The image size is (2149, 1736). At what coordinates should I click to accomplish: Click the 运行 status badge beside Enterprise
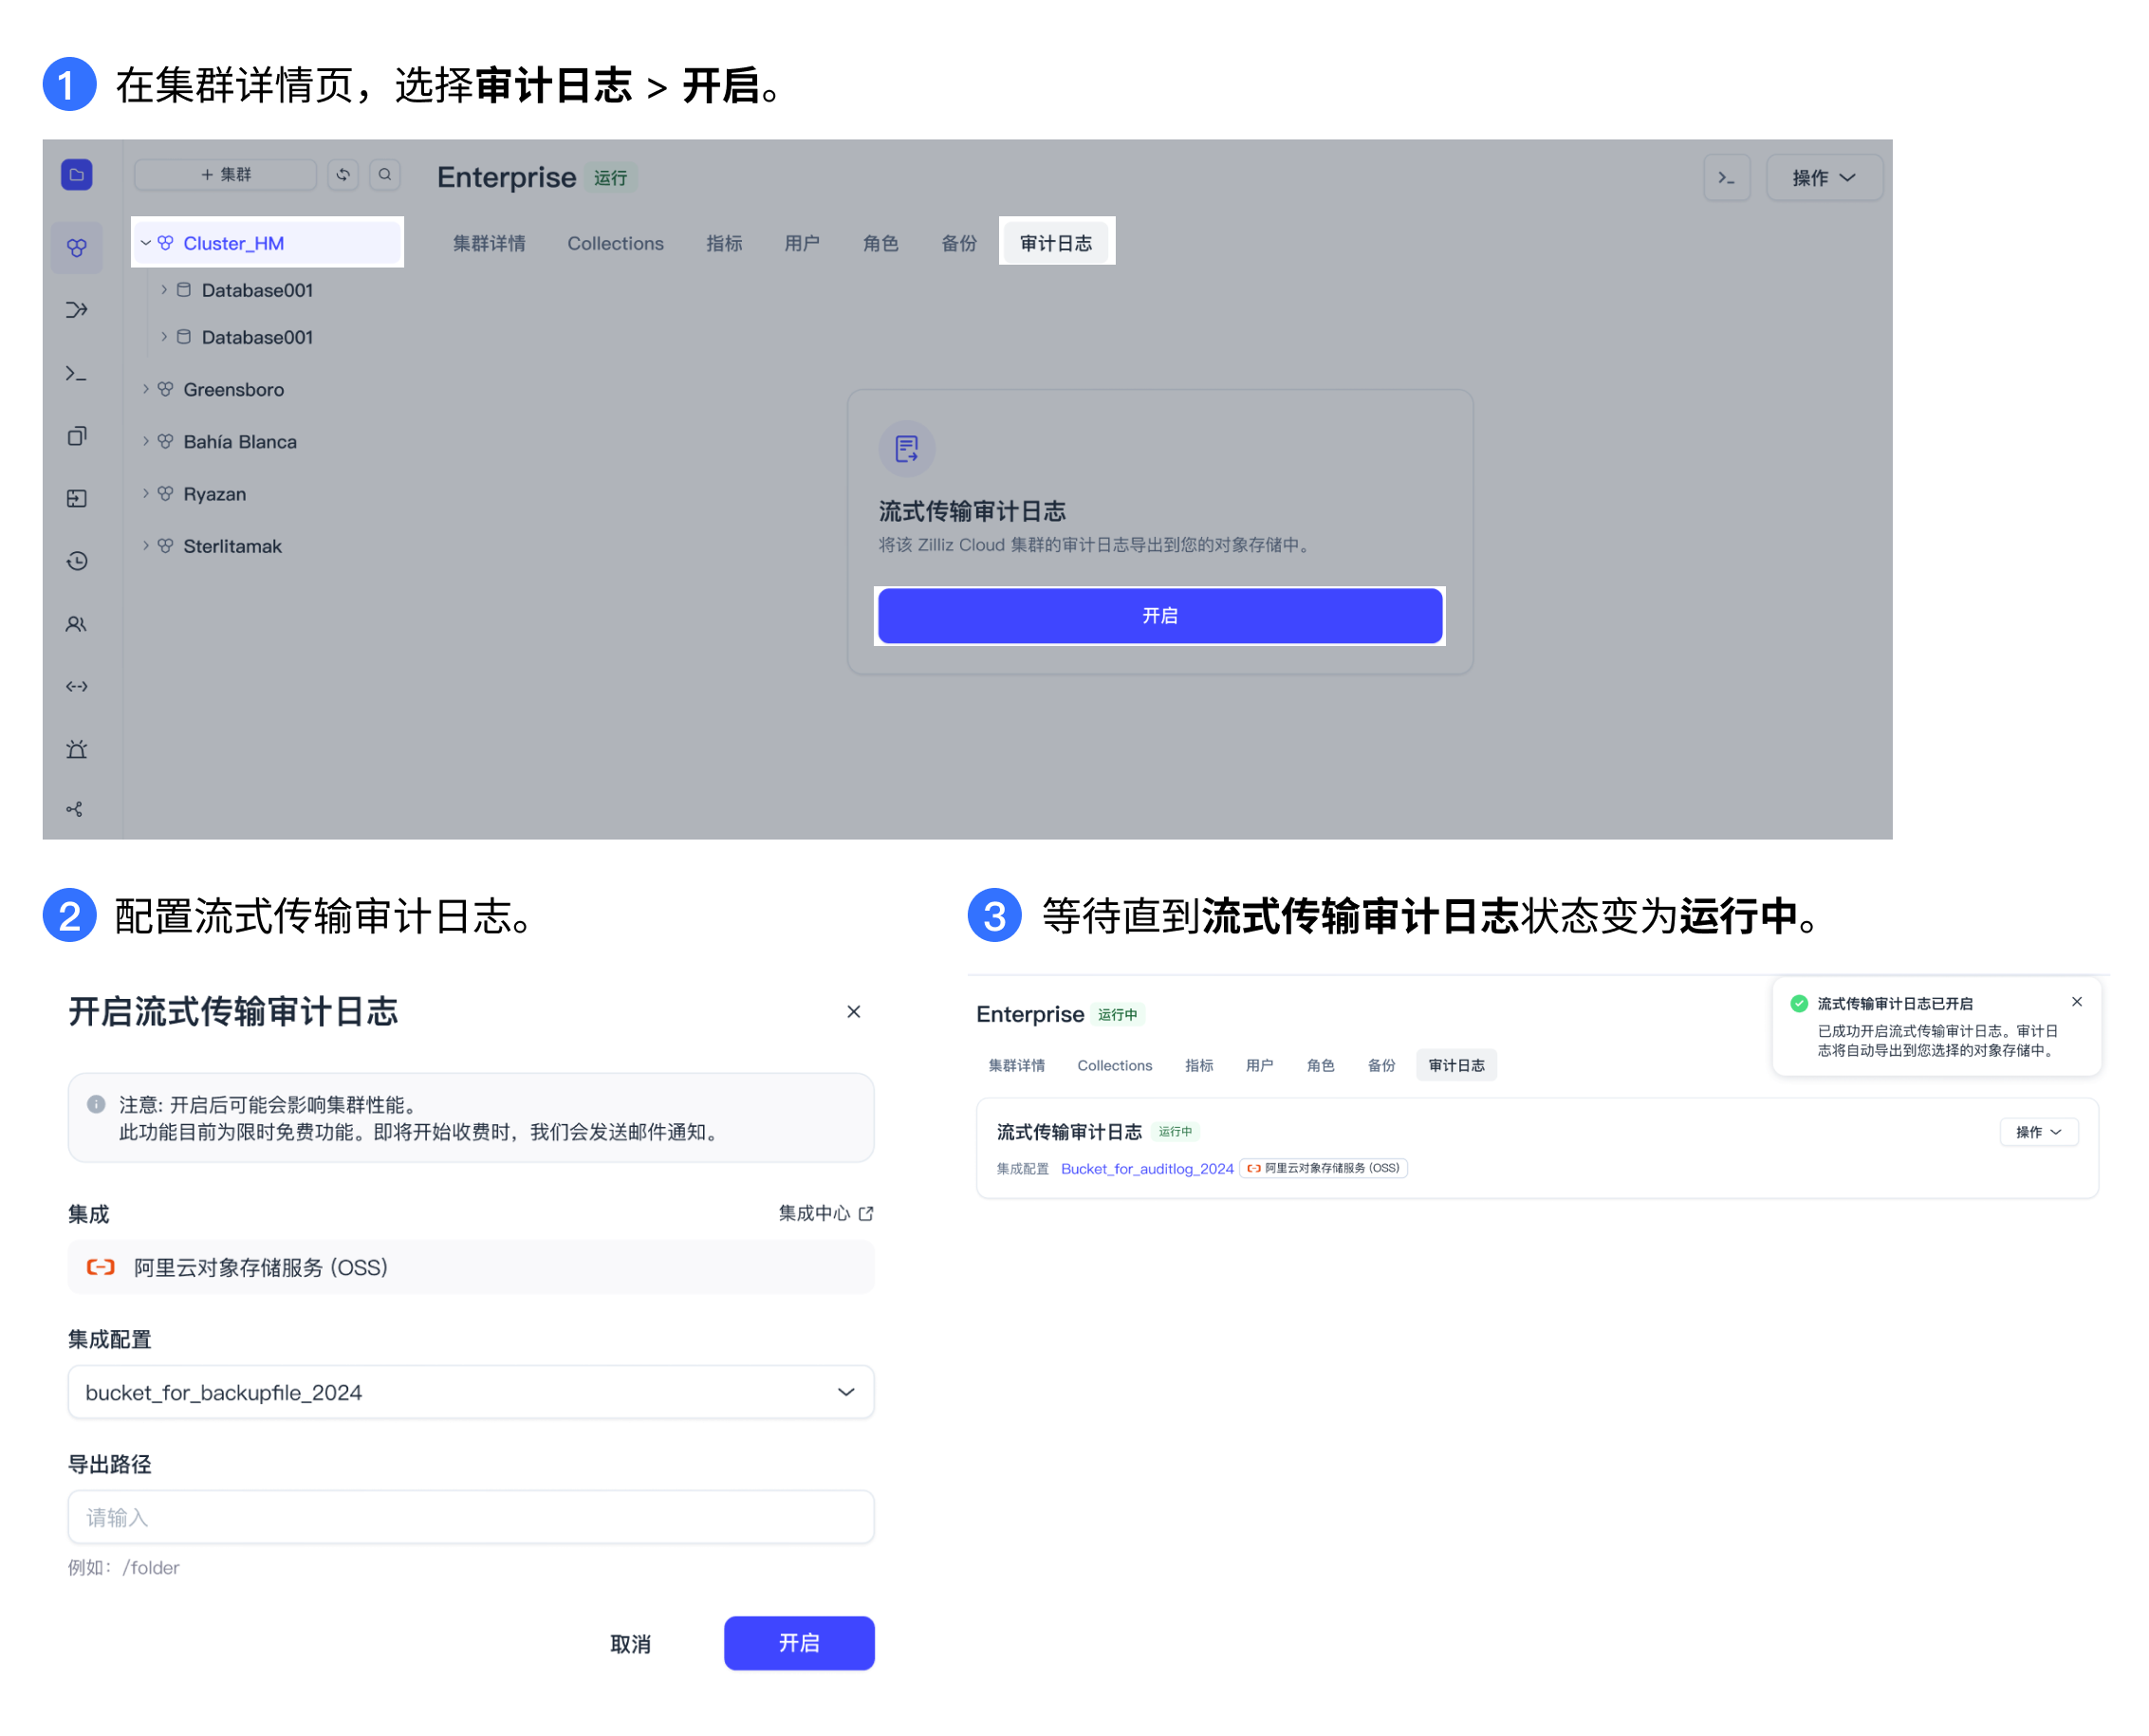[610, 178]
